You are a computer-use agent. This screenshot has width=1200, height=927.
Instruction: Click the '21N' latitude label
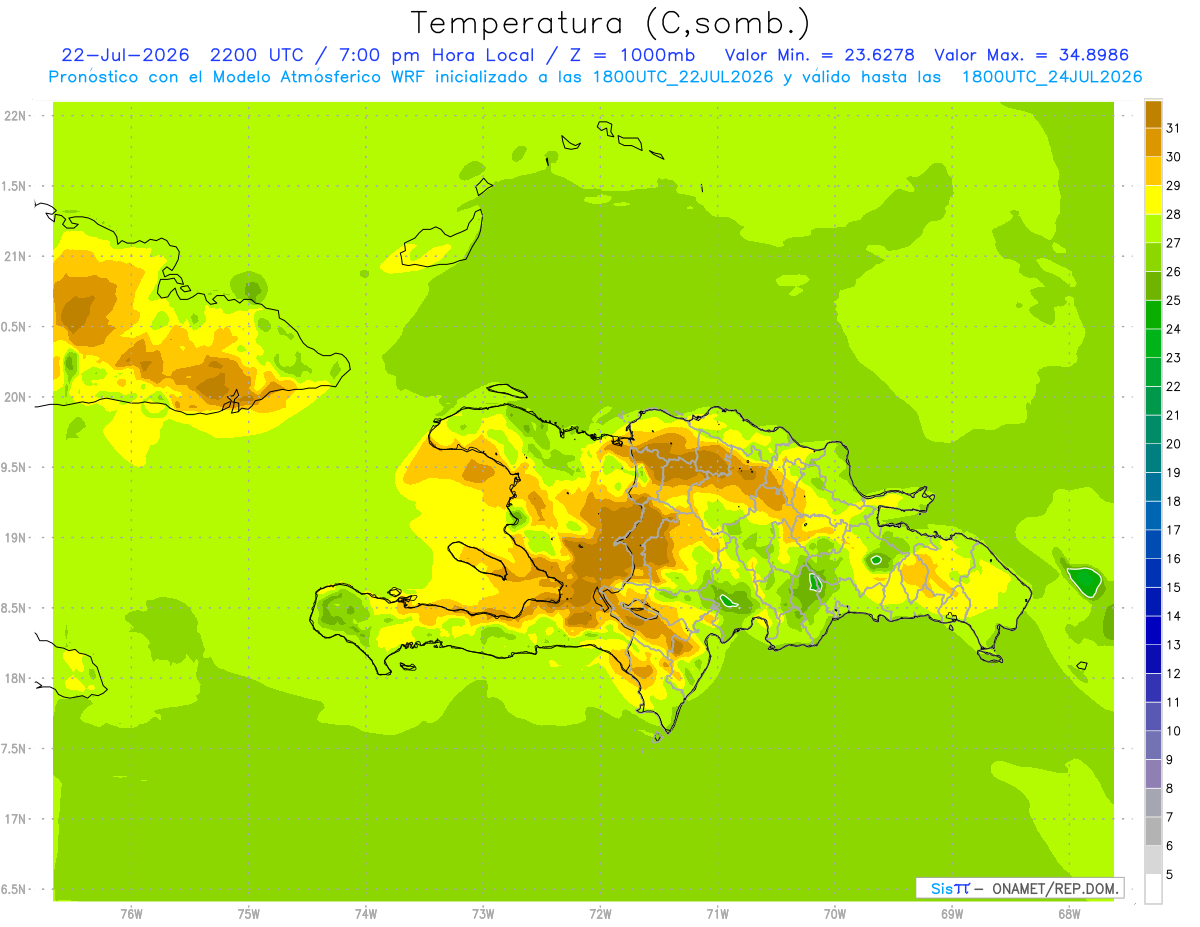coord(17,256)
